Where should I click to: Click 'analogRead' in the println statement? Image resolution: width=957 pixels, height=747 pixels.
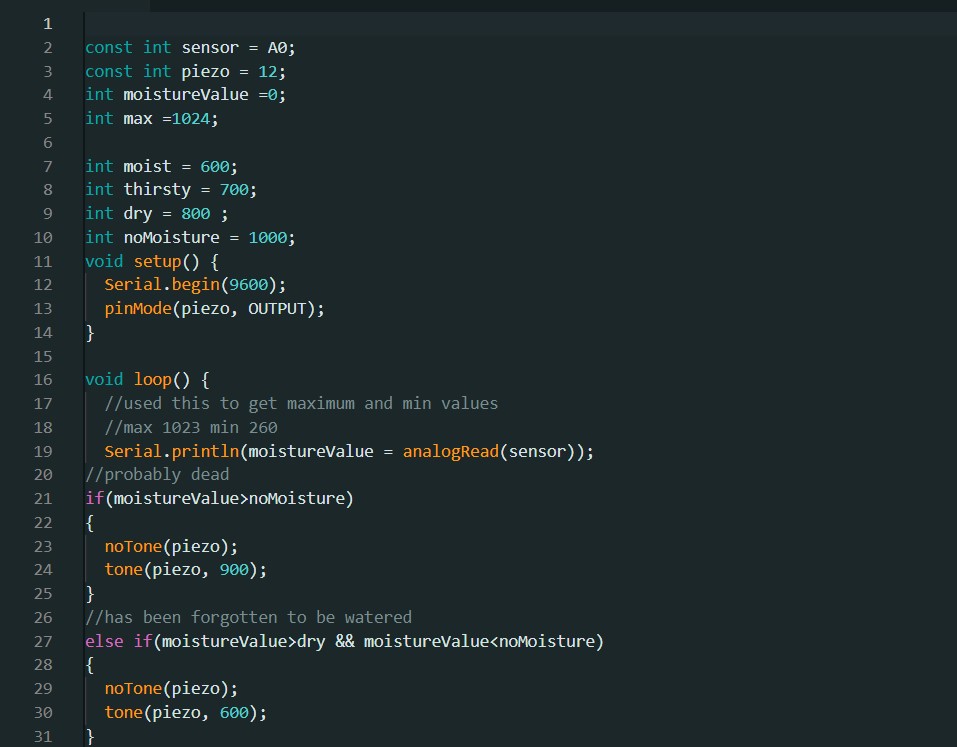coord(450,451)
